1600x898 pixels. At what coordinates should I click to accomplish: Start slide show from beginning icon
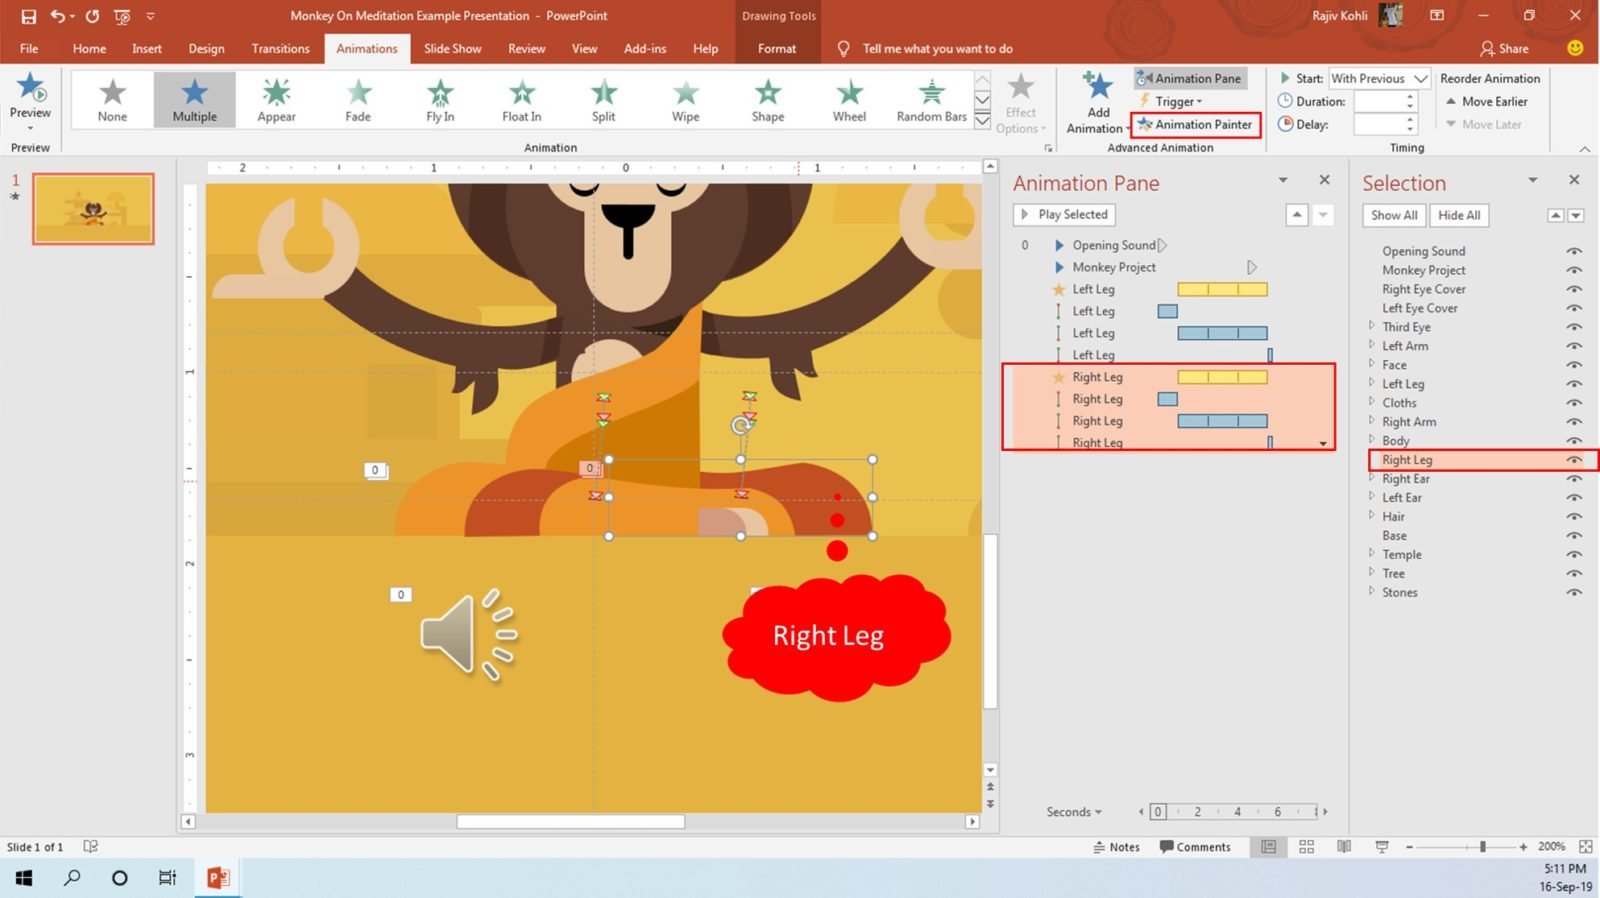point(122,16)
